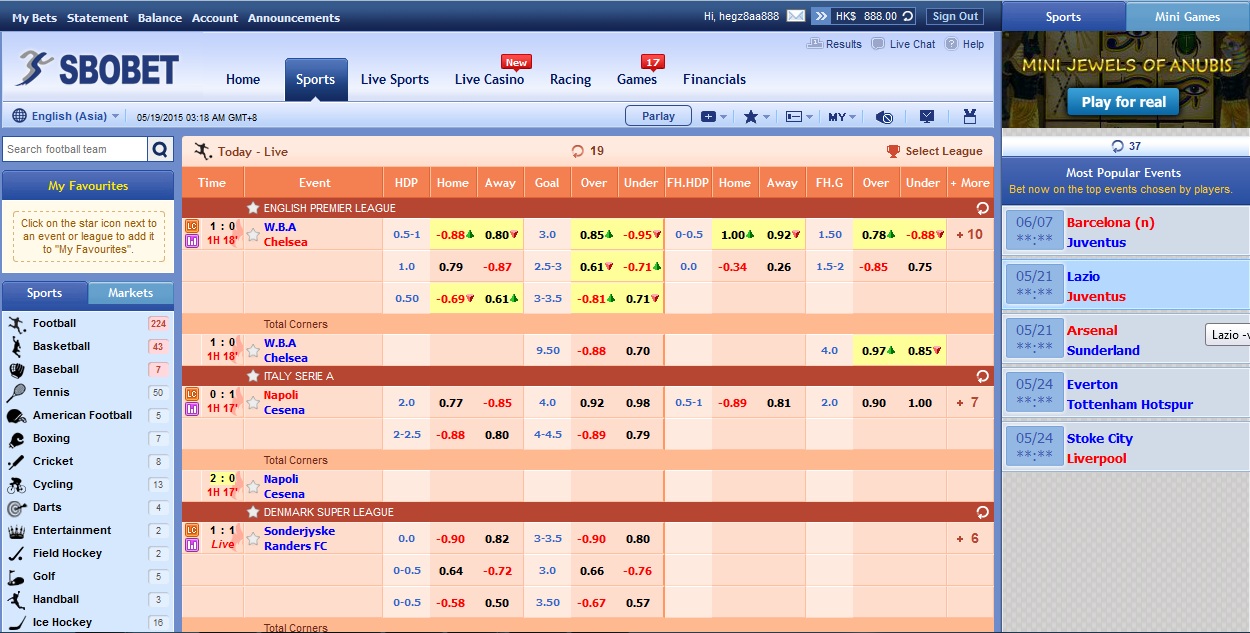1250x633 pixels.
Task: Select the Cycling icon in sidebar
Action: pos(16,485)
